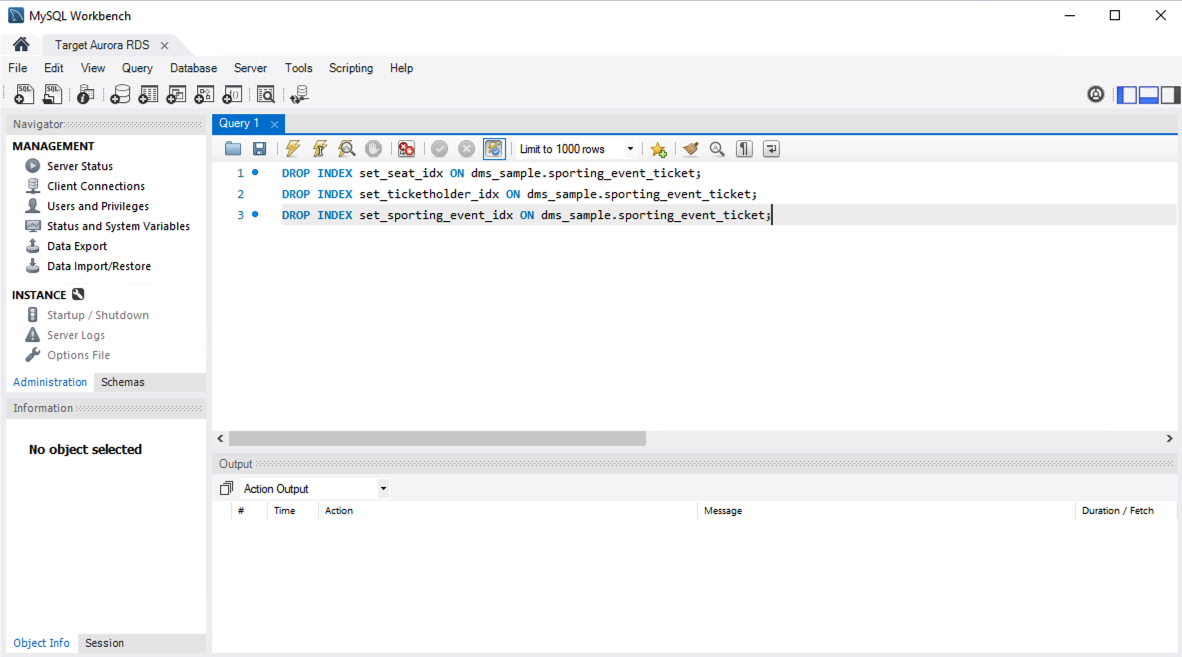
Task: Toggle invisible characters pilcrow button
Action: pos(744,149)
